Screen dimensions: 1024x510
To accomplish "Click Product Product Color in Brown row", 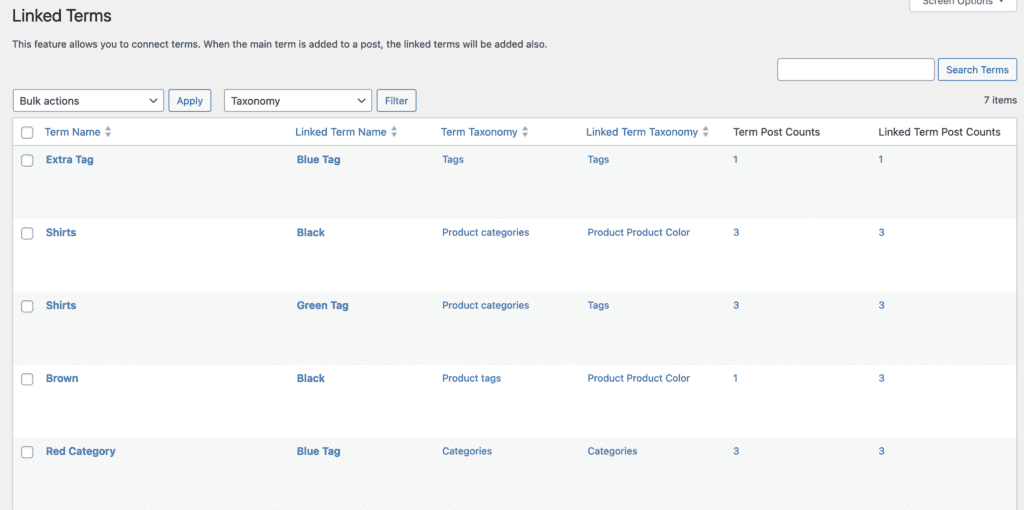I will pyautogui.click(x=639, y=378).
